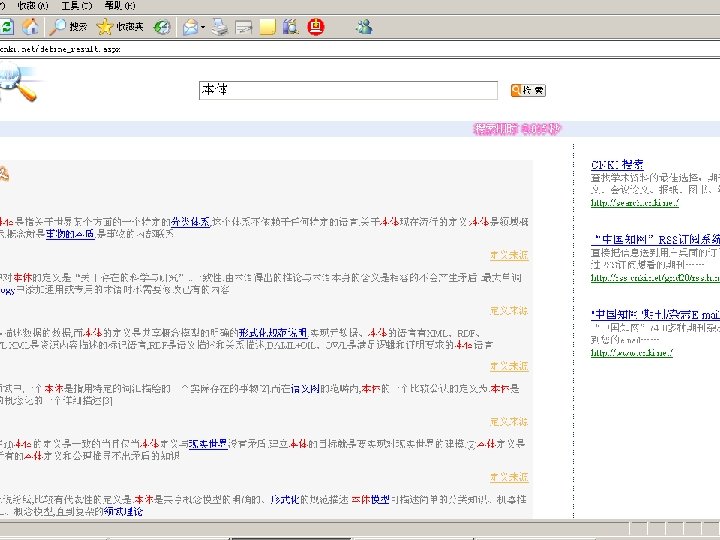Open the "中国知网" RSS subscription link
Screen dimensions: 720x540
pos(654,240)
